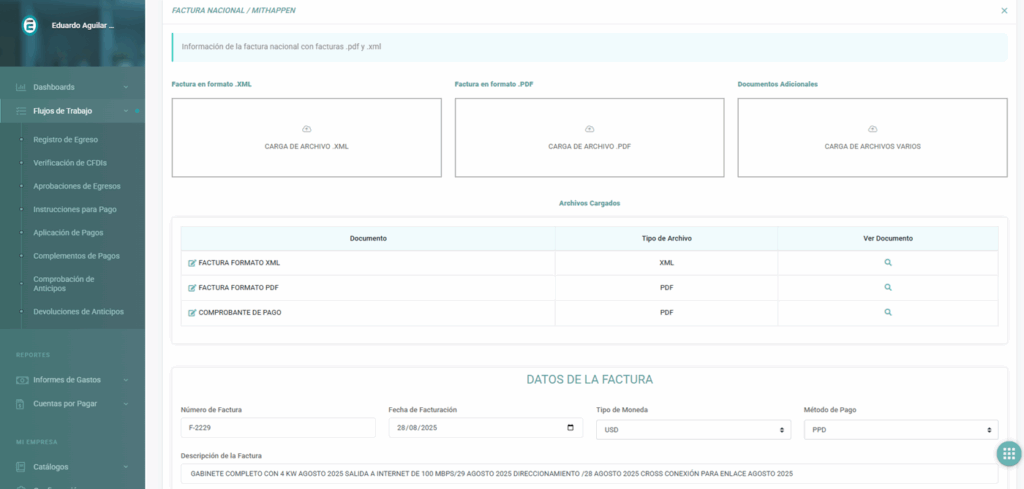Go to Verificación de CFDIs
The width and height of the screenshot is (1024, 489).
[x=70, y=163]
